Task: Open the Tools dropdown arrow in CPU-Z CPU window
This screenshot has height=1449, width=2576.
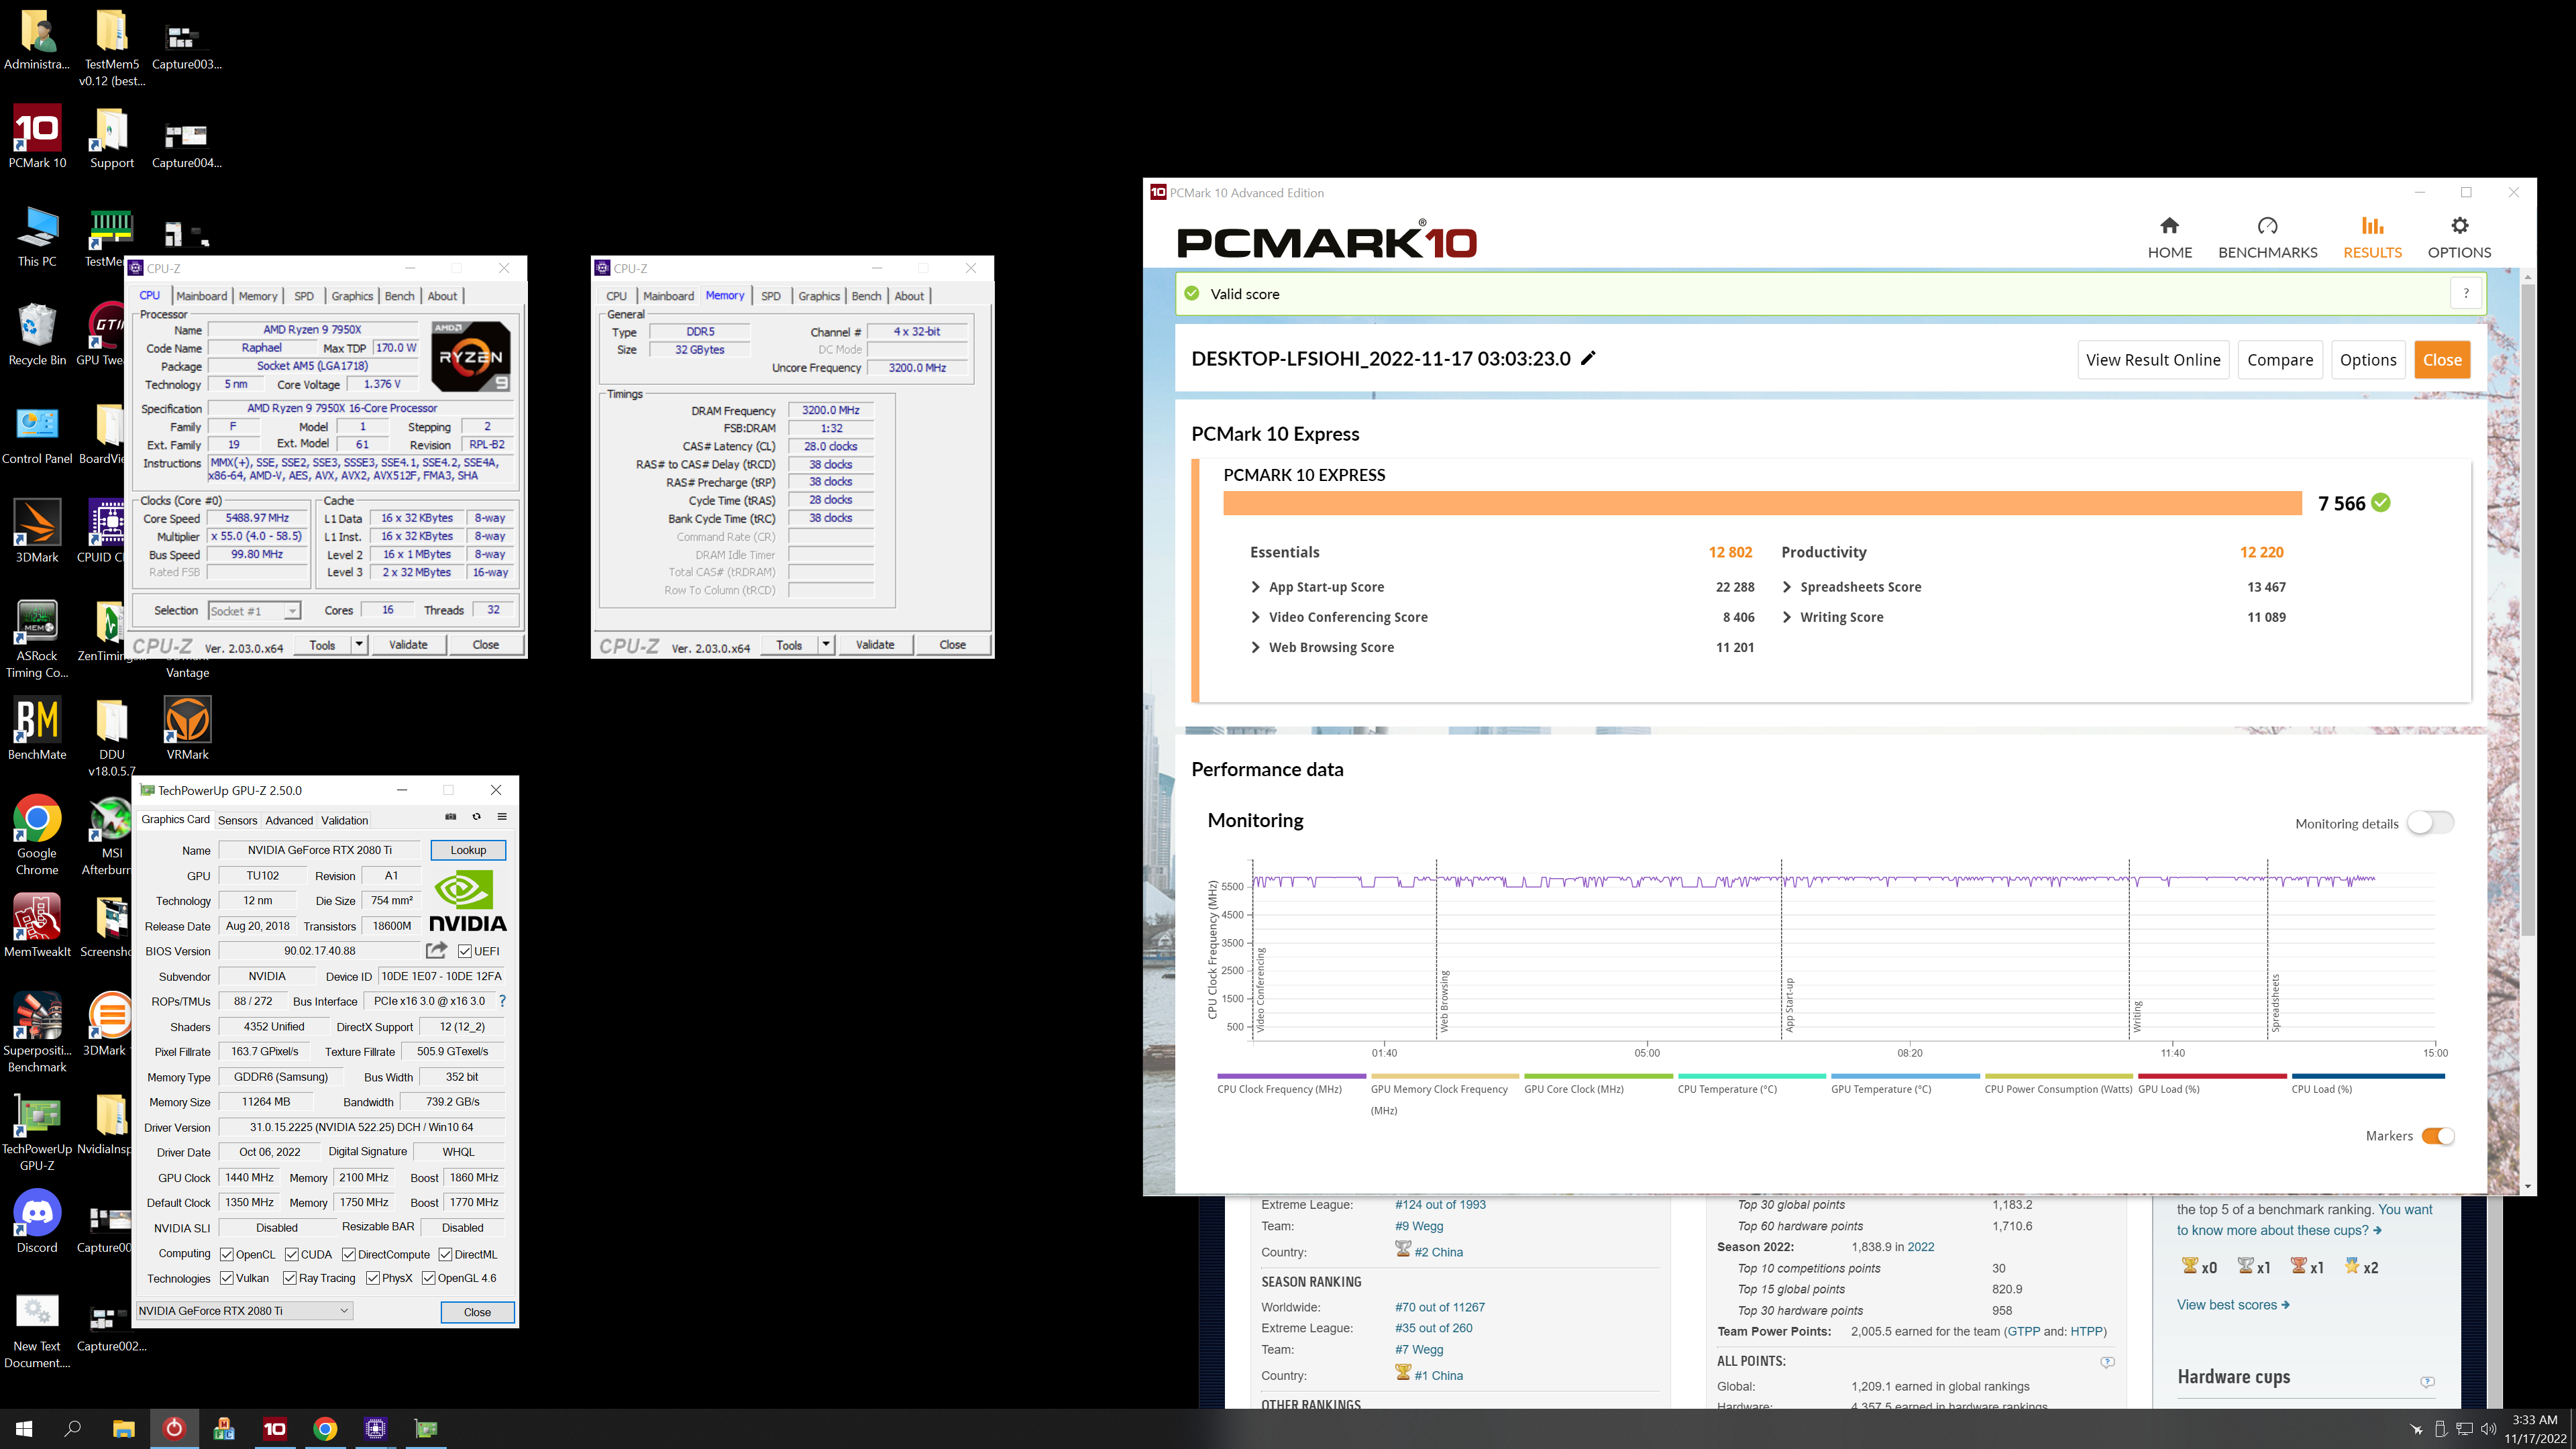Action: pyautogui.click(x=359, y=644)
